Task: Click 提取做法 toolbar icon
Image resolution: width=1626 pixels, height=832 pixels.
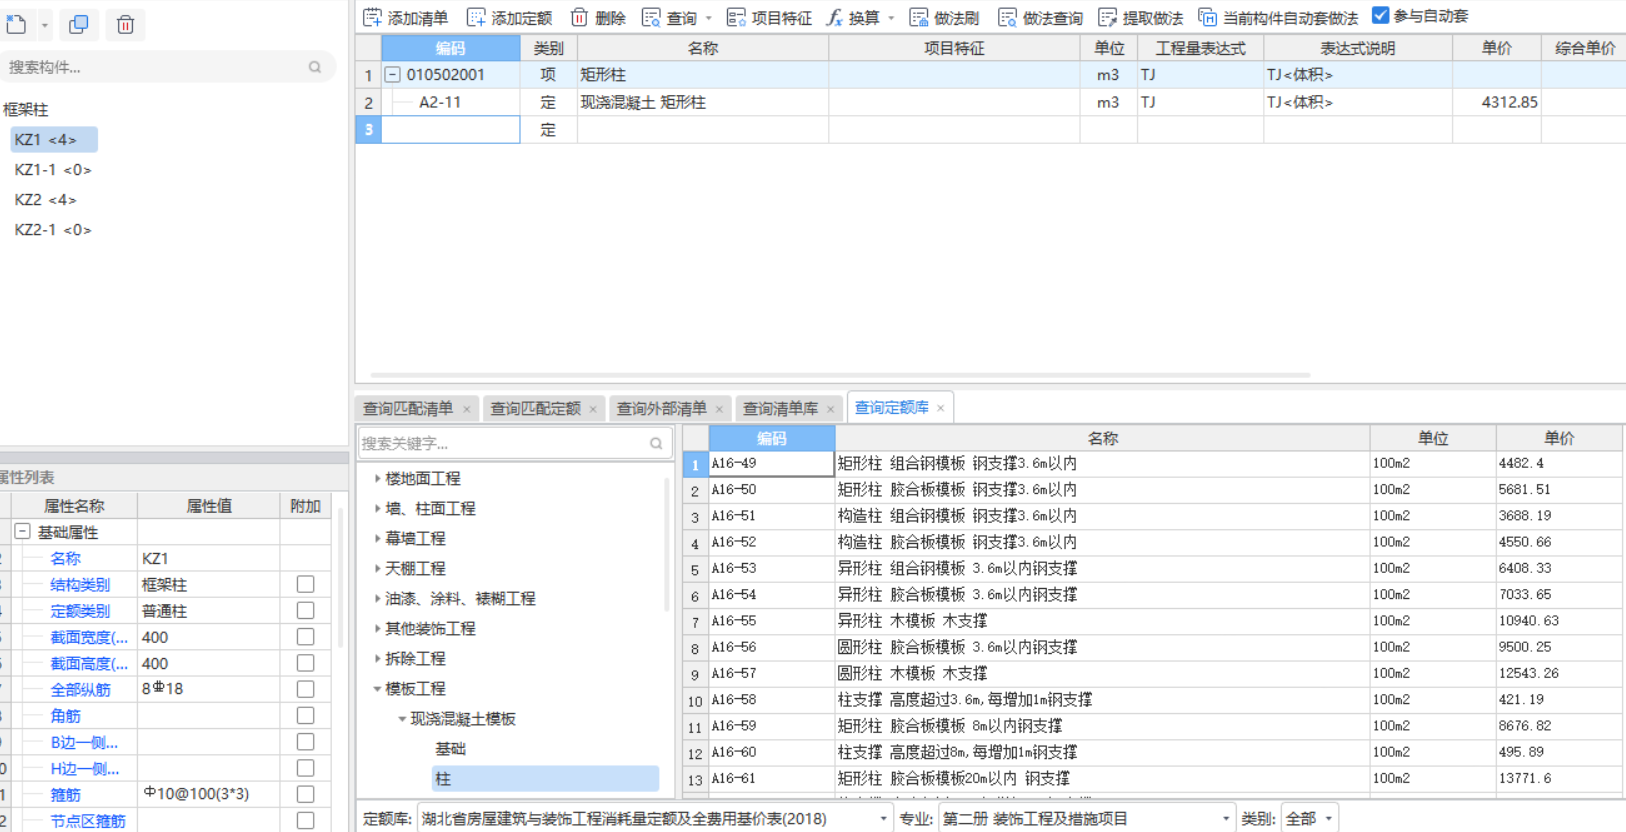Action: (x=1107, y=17)
